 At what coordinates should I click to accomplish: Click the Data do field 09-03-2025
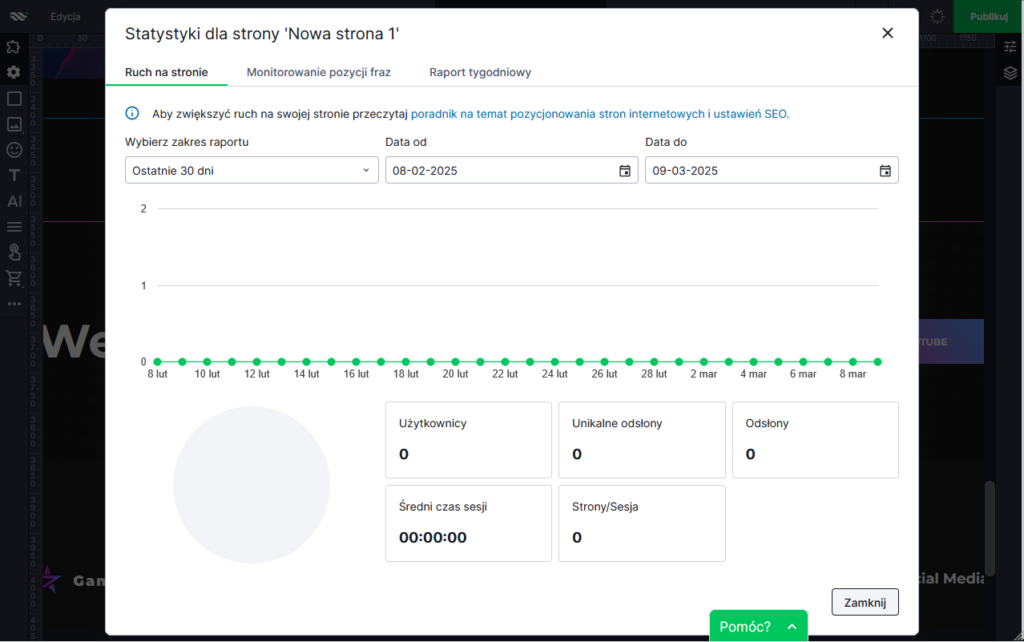771,170
